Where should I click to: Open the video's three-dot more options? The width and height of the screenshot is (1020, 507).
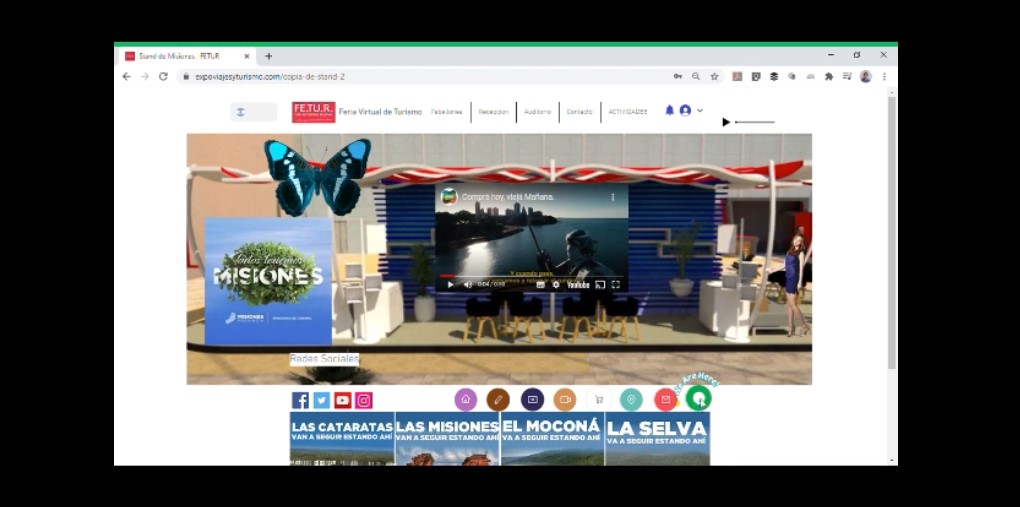613,197
